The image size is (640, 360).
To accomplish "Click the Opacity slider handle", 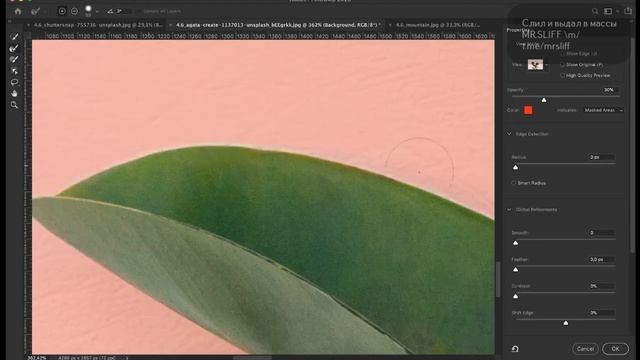I will point(544,100).
